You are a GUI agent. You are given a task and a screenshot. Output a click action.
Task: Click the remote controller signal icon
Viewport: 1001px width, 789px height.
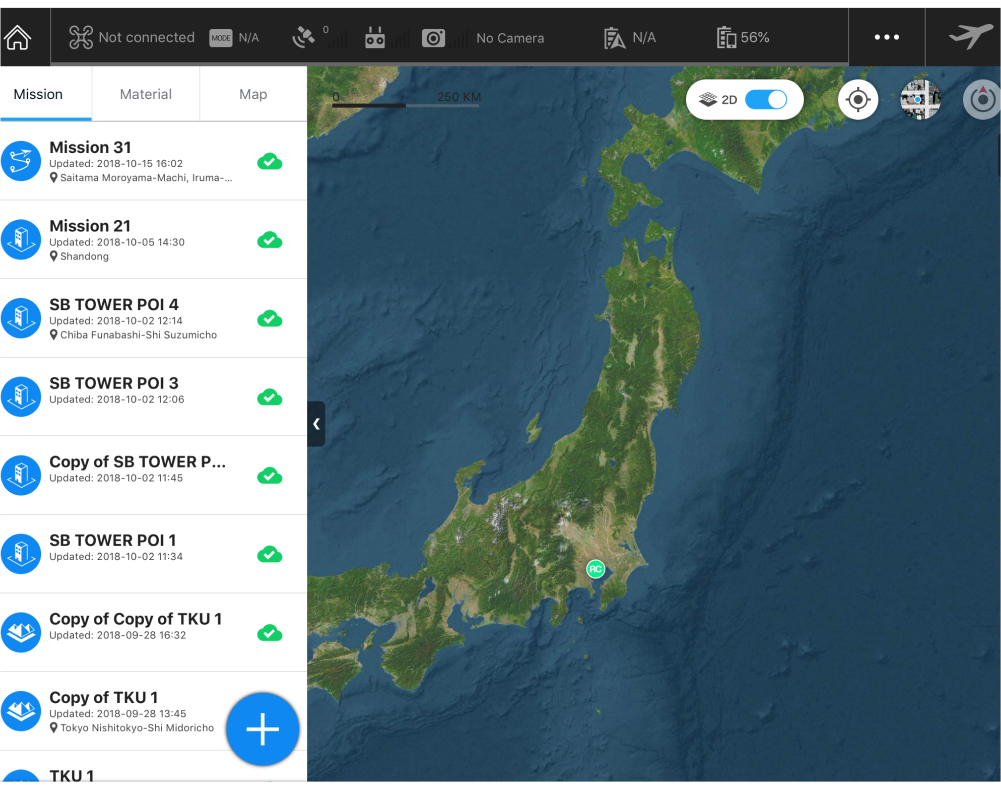click(x=375, y=38)
